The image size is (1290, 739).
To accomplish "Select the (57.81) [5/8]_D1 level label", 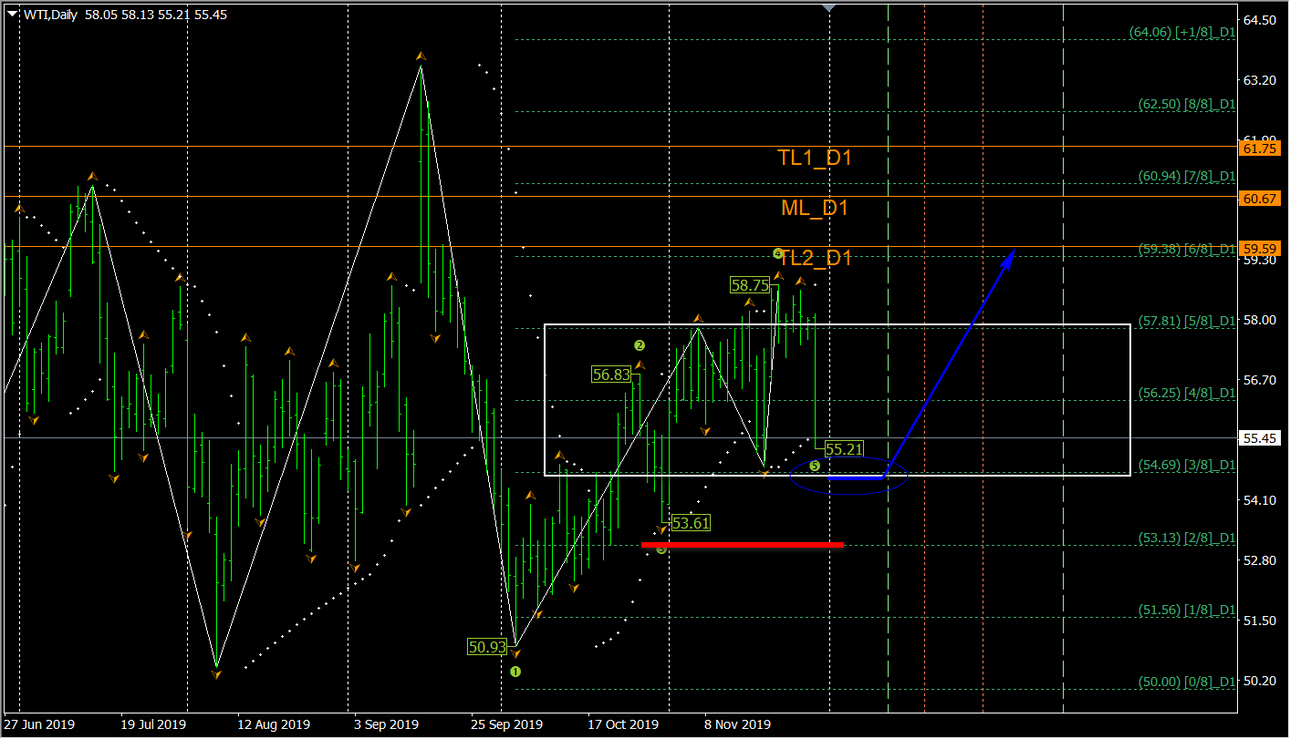I will coord(1188,321).
